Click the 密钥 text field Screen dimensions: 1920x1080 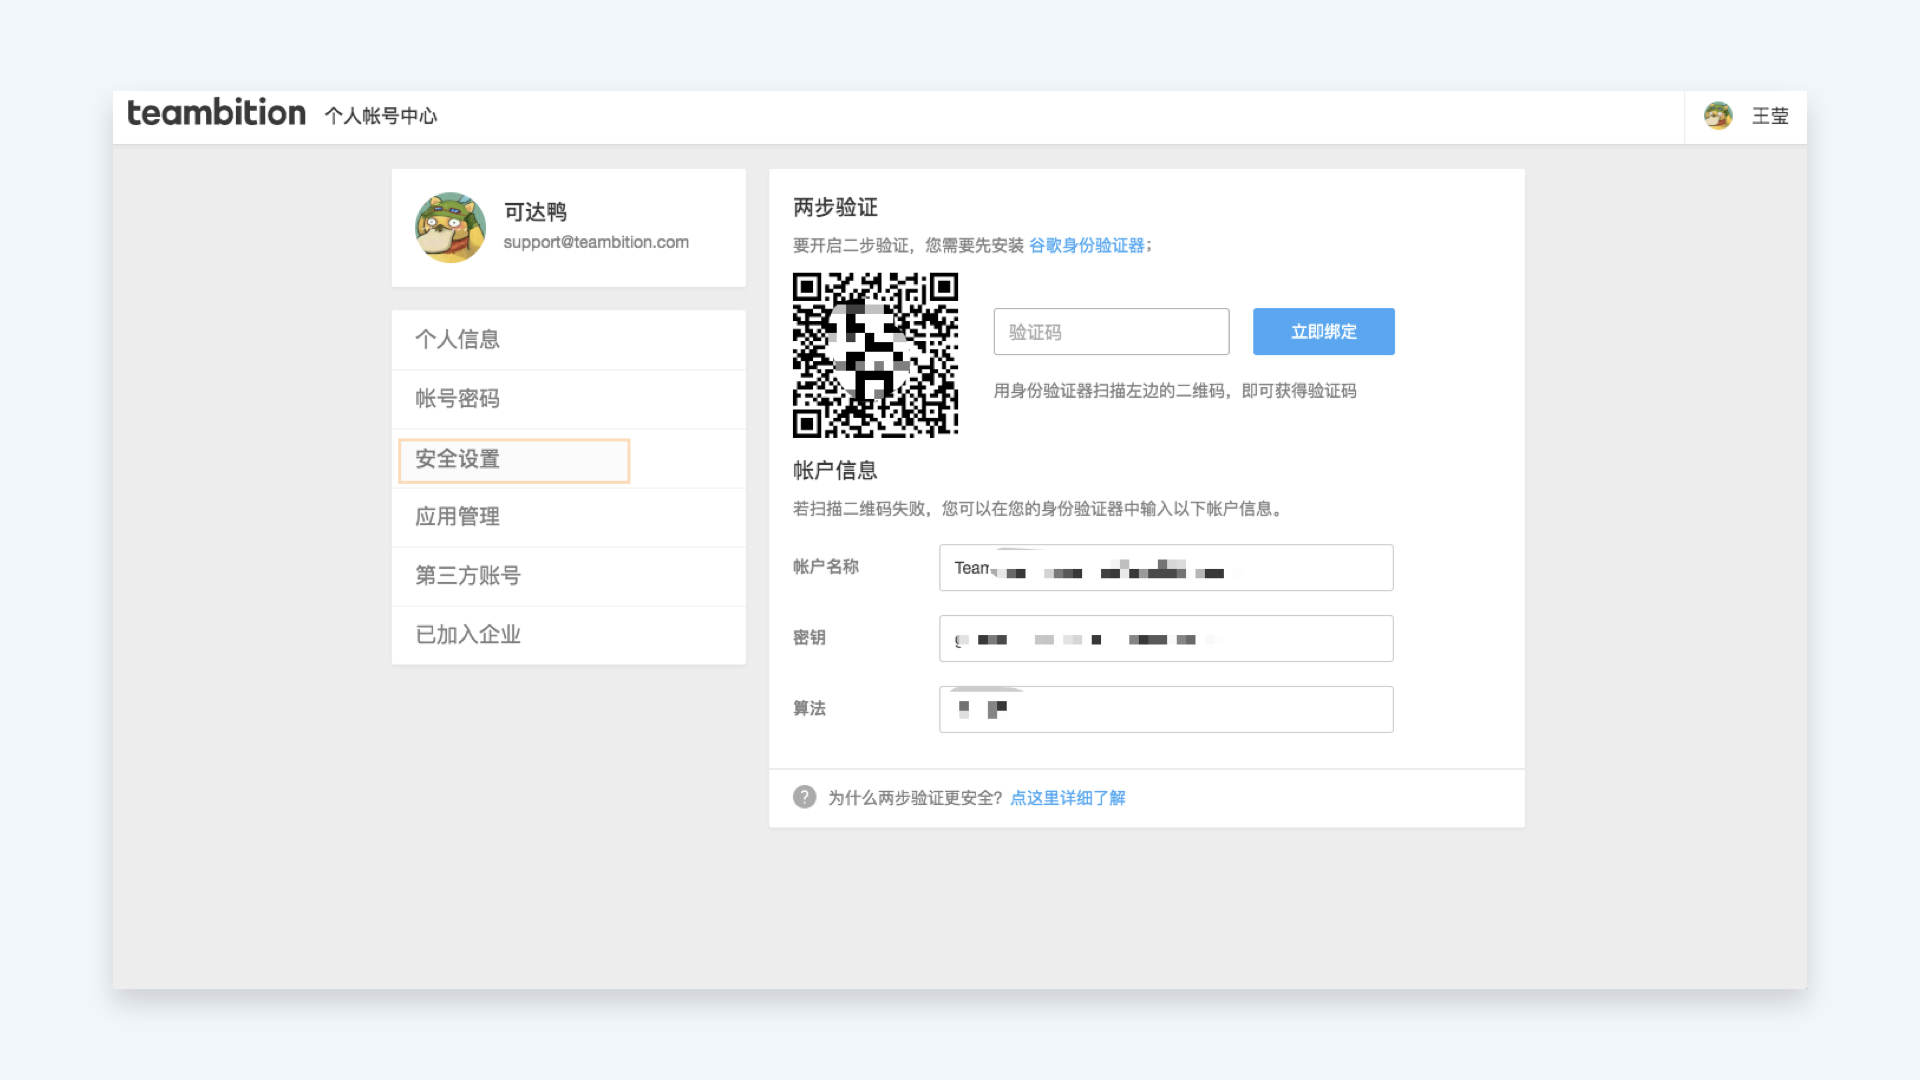point(1166,639)
